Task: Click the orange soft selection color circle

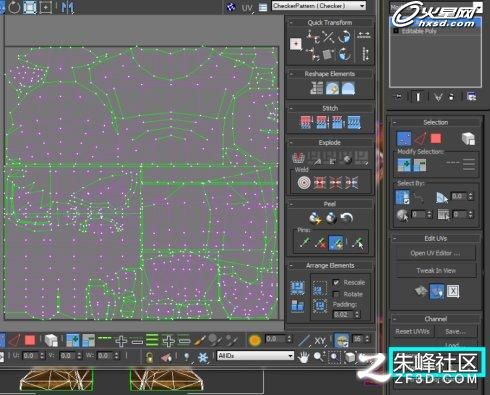Action: point(255,340)
